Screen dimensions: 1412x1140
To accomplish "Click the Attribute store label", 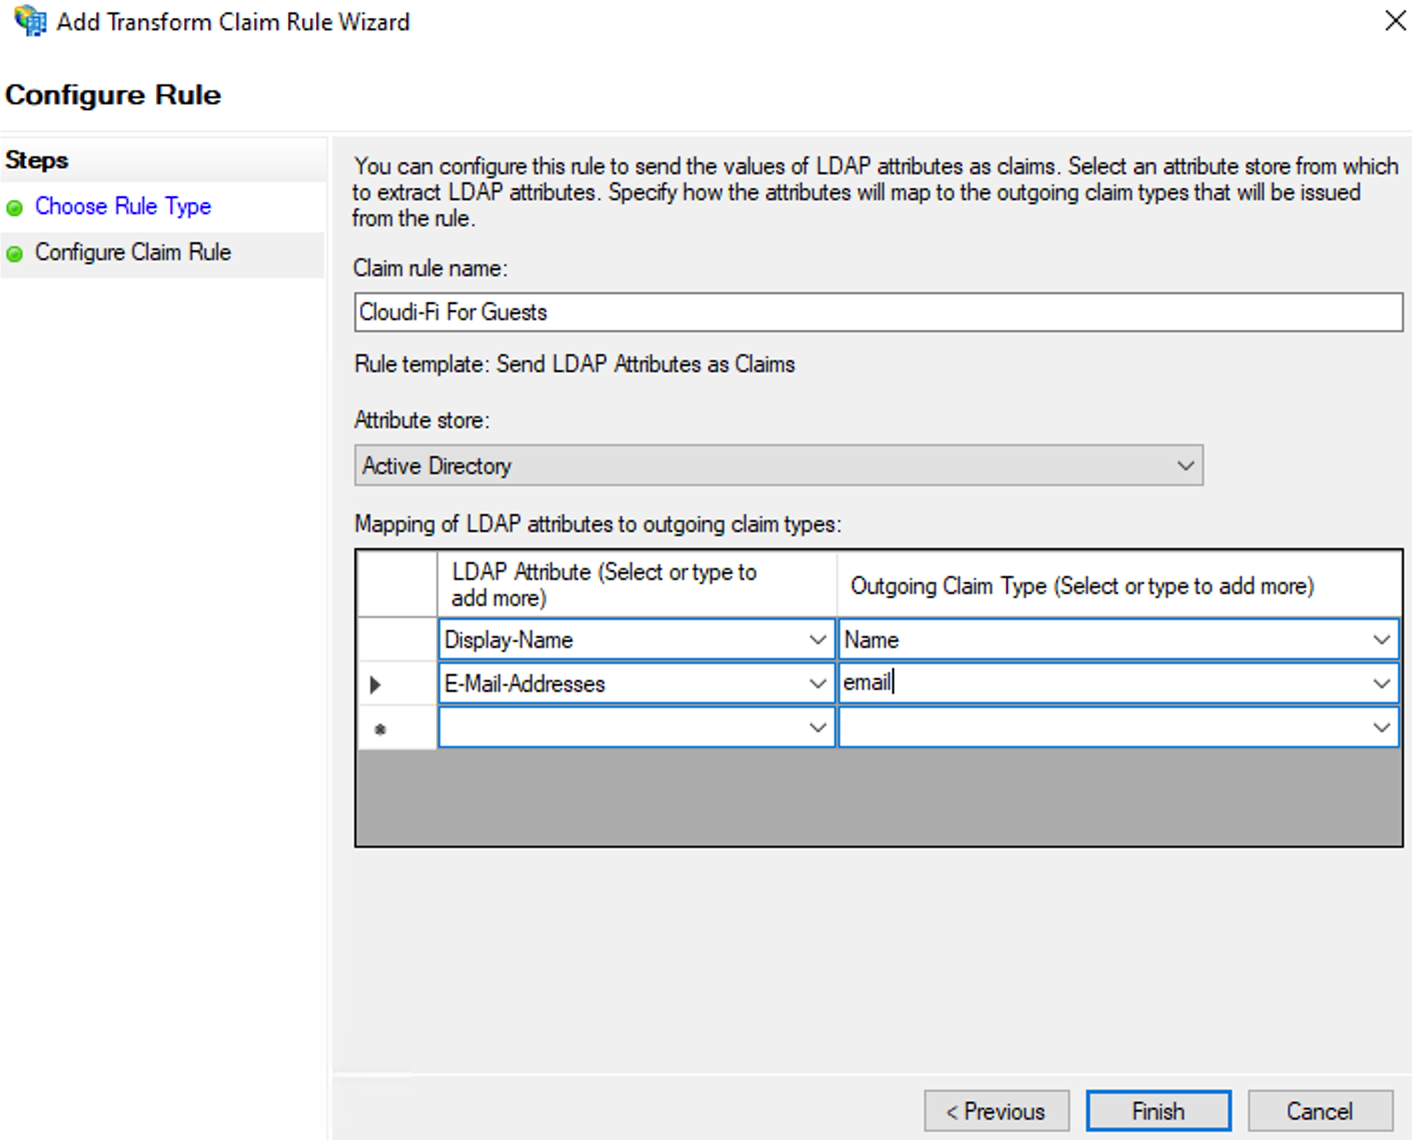I will tap(422, 420).
